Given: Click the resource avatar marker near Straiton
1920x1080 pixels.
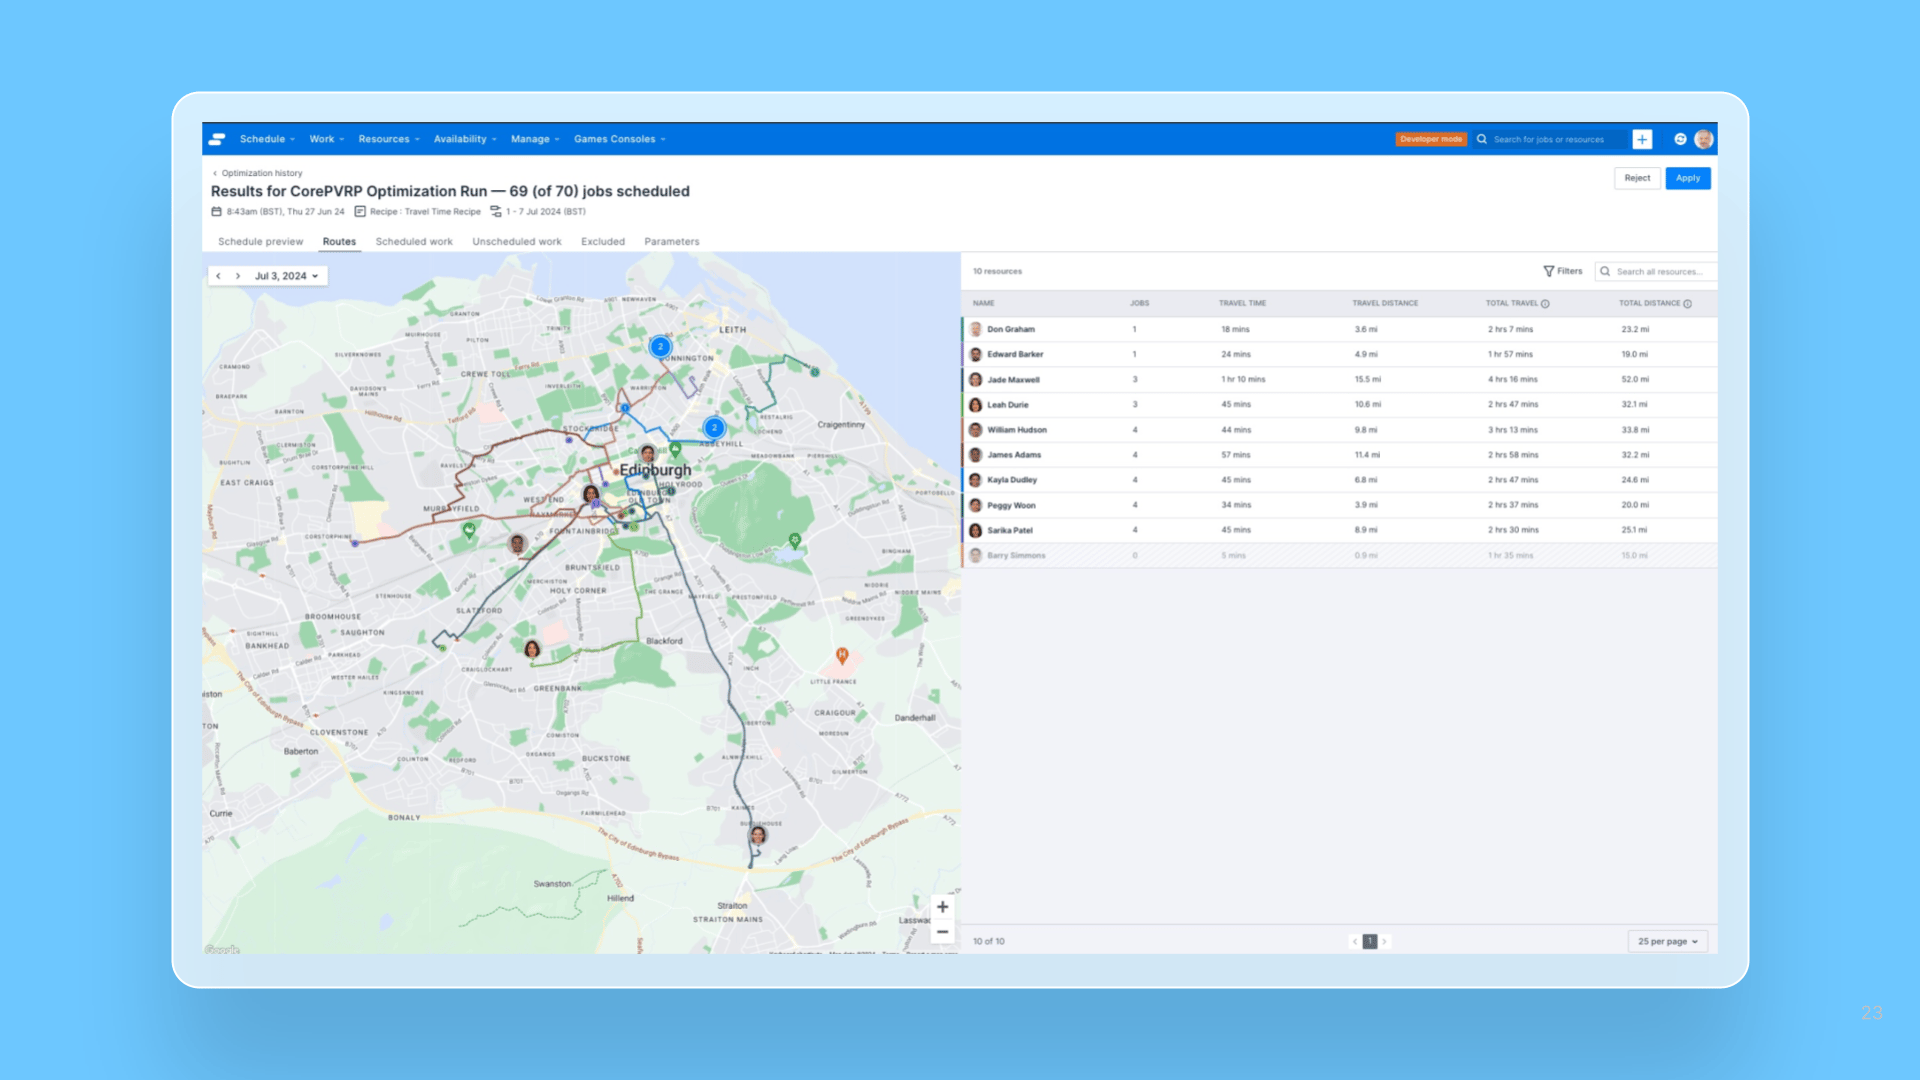Looking at the screenshot, I should 758,835.
